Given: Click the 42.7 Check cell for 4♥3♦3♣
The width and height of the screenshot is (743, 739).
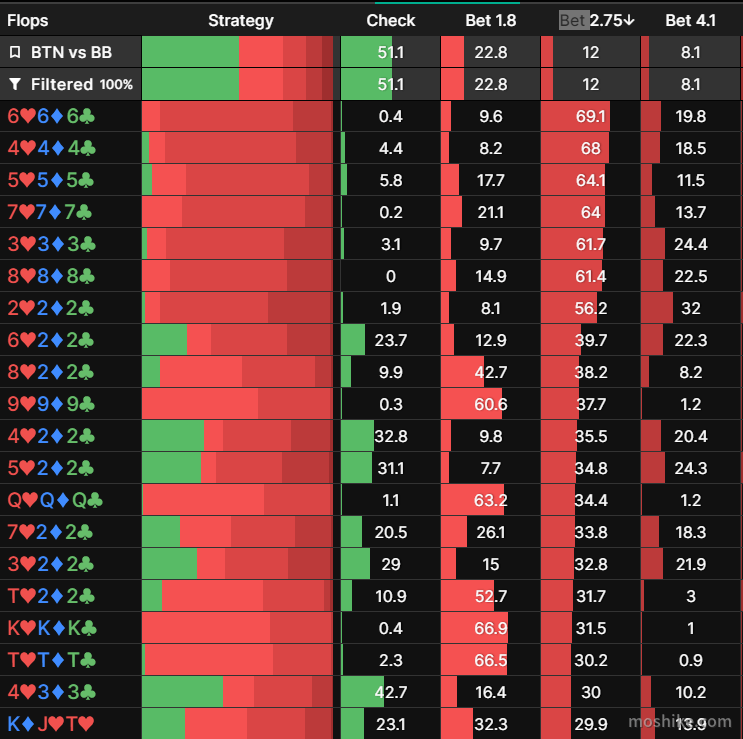Looking at the screenshot, I should pos(390,692).
